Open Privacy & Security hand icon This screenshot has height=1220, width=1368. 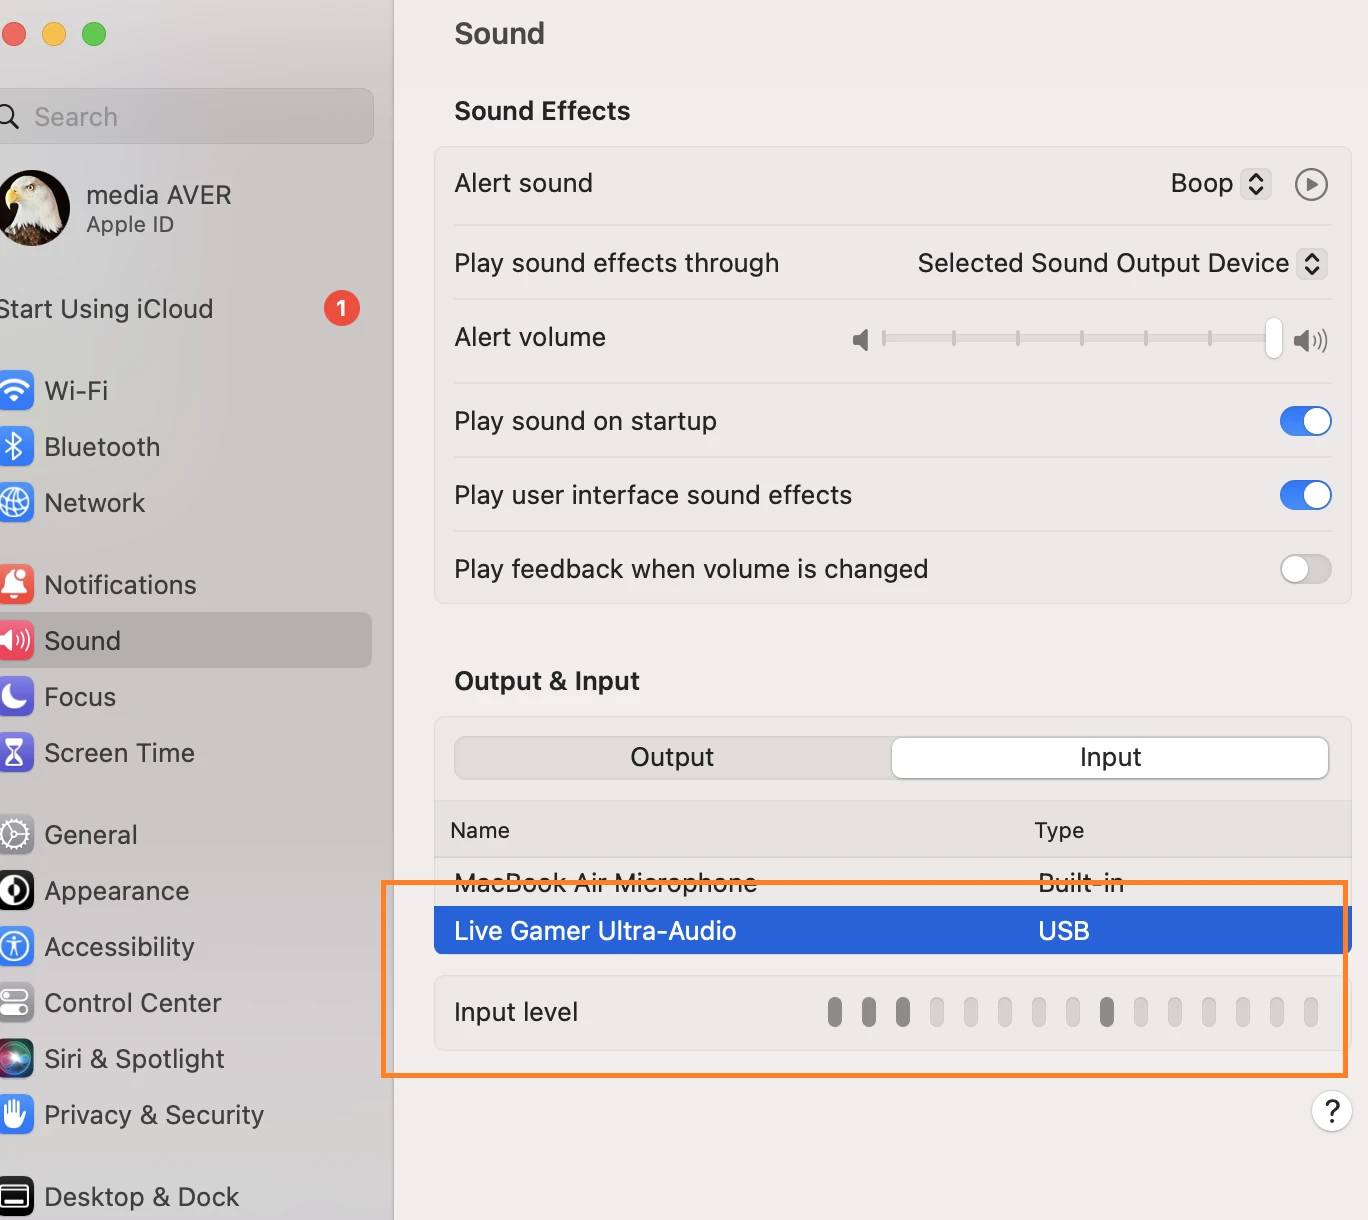click(15, 1114)
